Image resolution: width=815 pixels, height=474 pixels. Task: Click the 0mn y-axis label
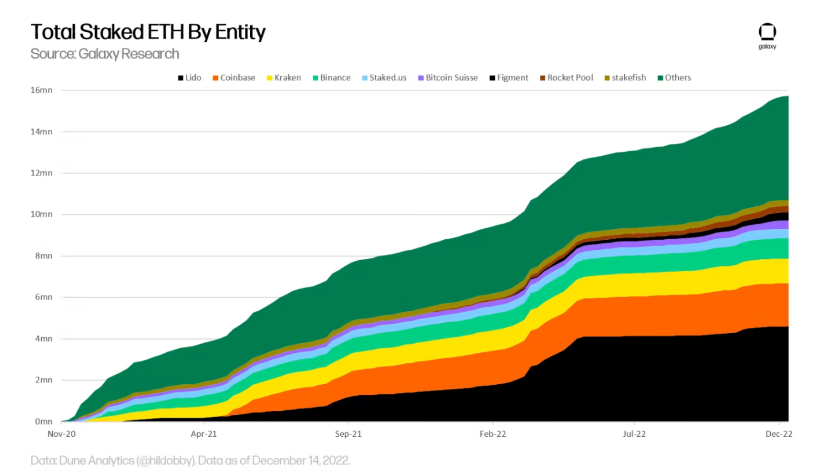click(44, 422)
